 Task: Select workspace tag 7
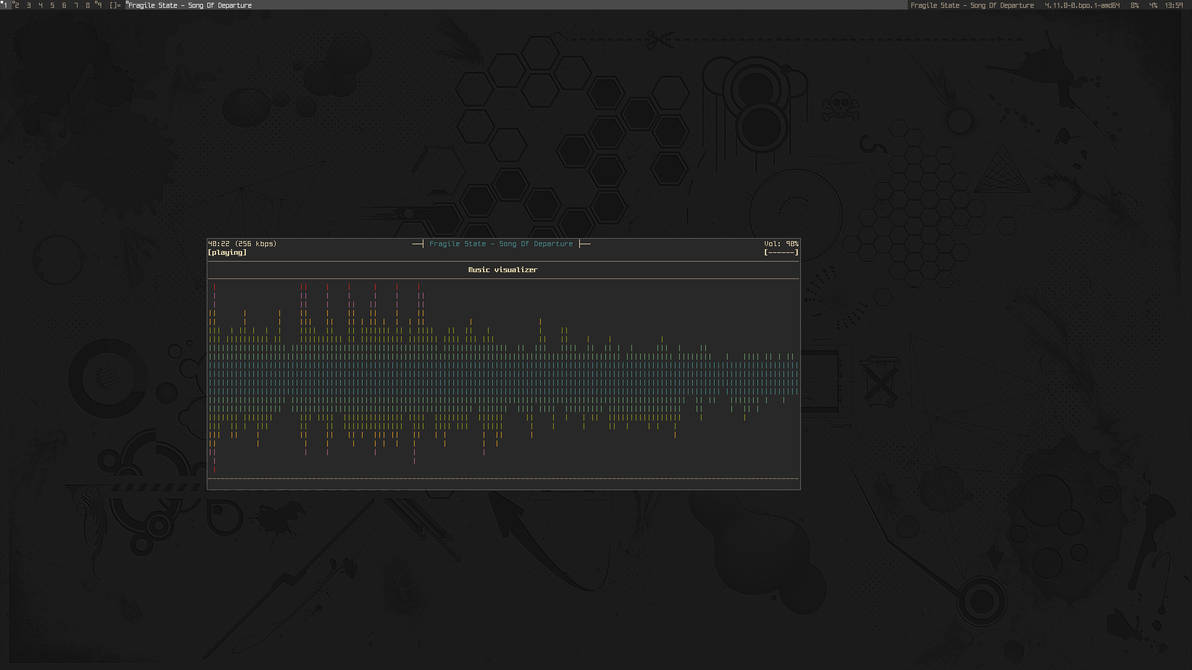(76, 5)
